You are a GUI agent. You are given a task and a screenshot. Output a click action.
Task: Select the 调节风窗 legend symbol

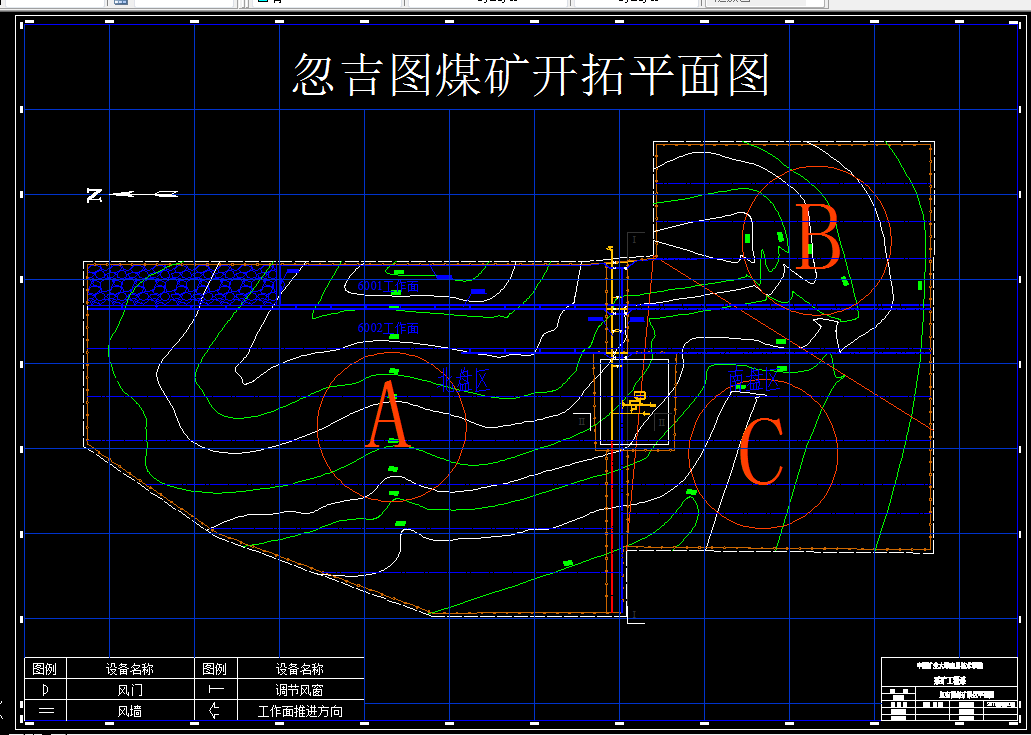coord(216,690)
